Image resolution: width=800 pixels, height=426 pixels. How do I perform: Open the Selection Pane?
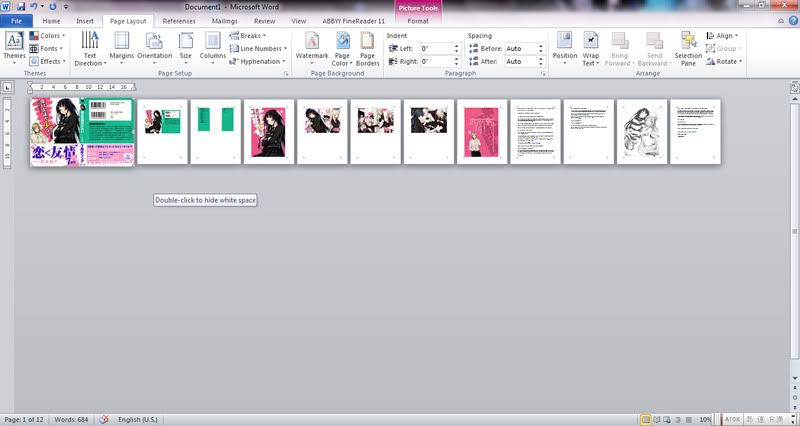click(688, 48)
